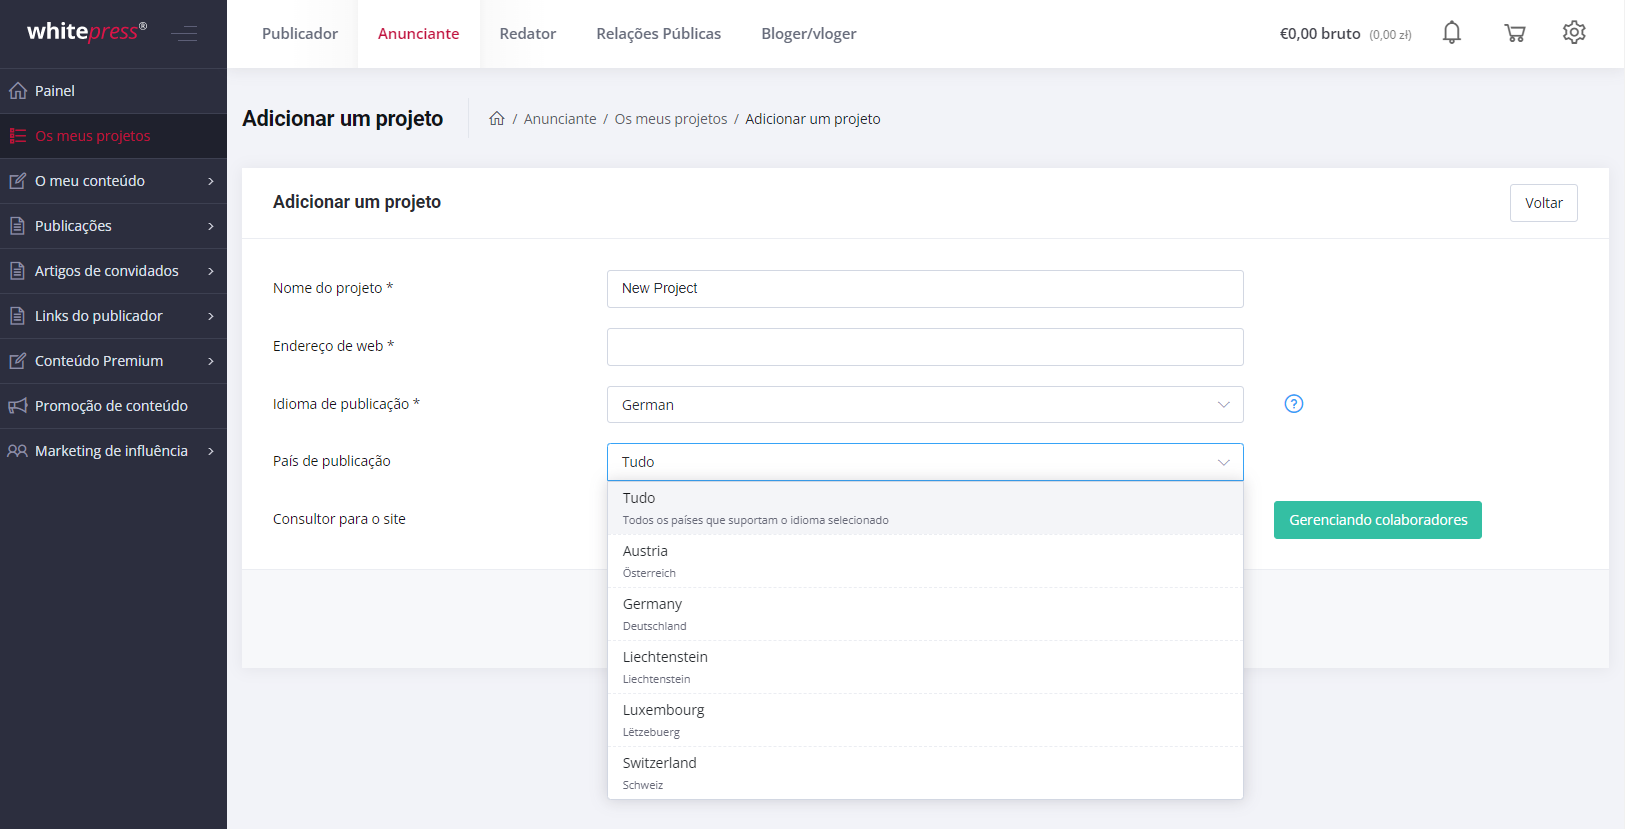
Task: Click the O meu conteúdo edit icon
Action: click(18, 181)
